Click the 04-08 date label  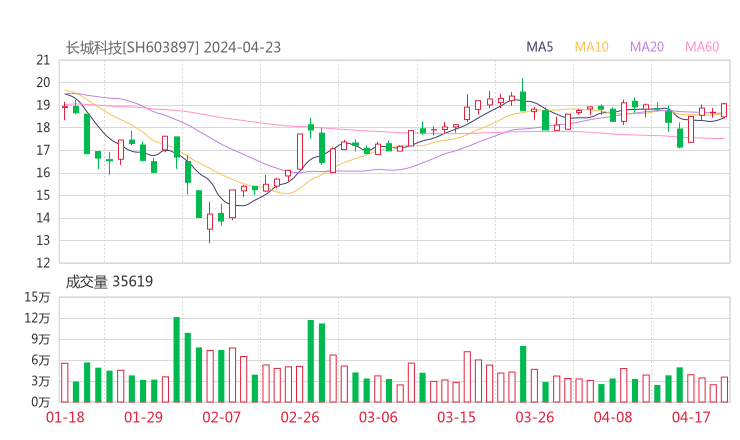(x=613, y=417)
